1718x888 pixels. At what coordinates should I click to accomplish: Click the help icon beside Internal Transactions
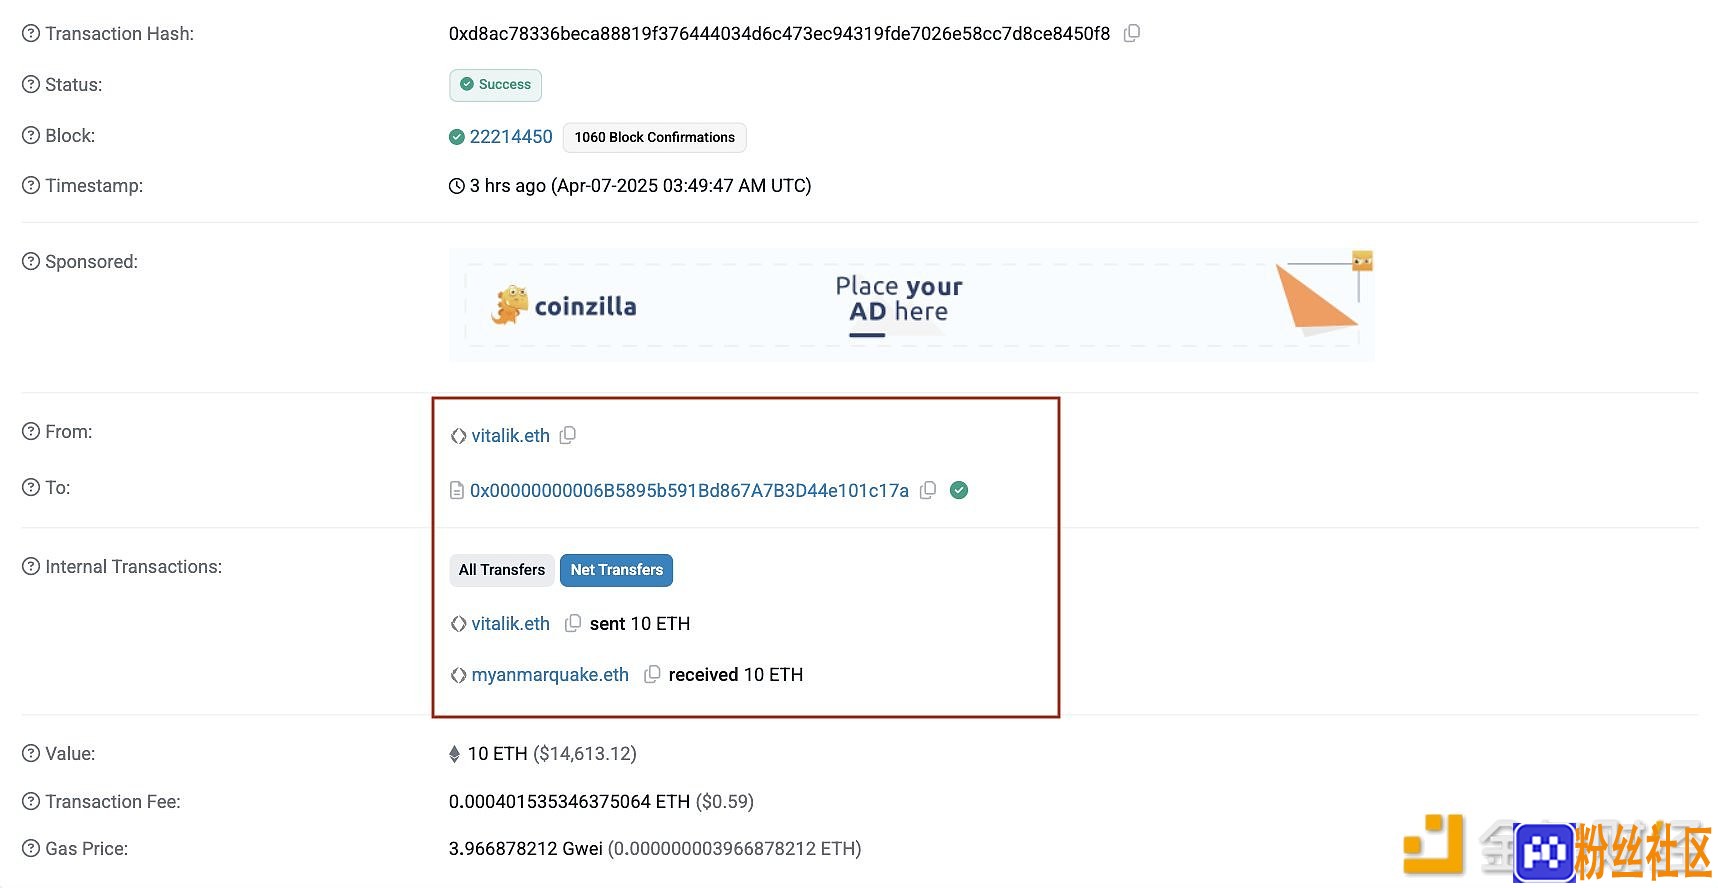[31, 566]
